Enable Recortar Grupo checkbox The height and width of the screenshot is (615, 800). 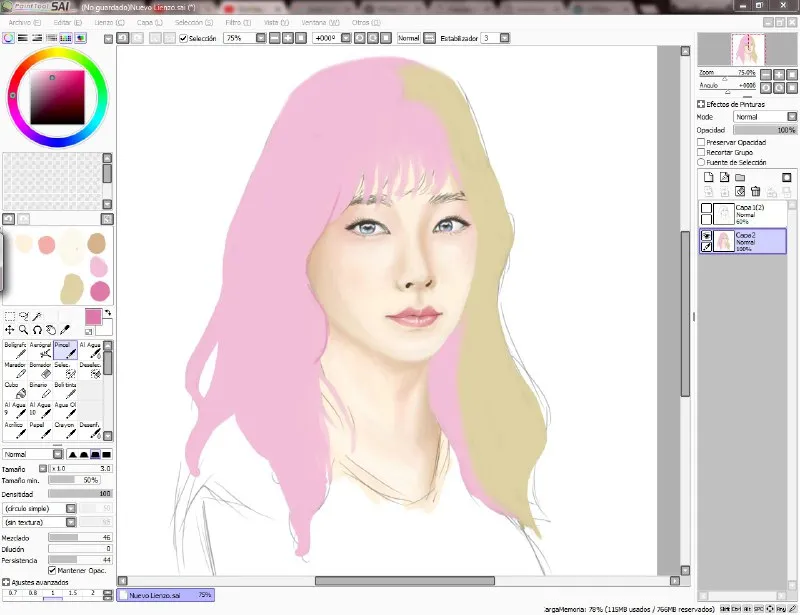coord(701,152)
